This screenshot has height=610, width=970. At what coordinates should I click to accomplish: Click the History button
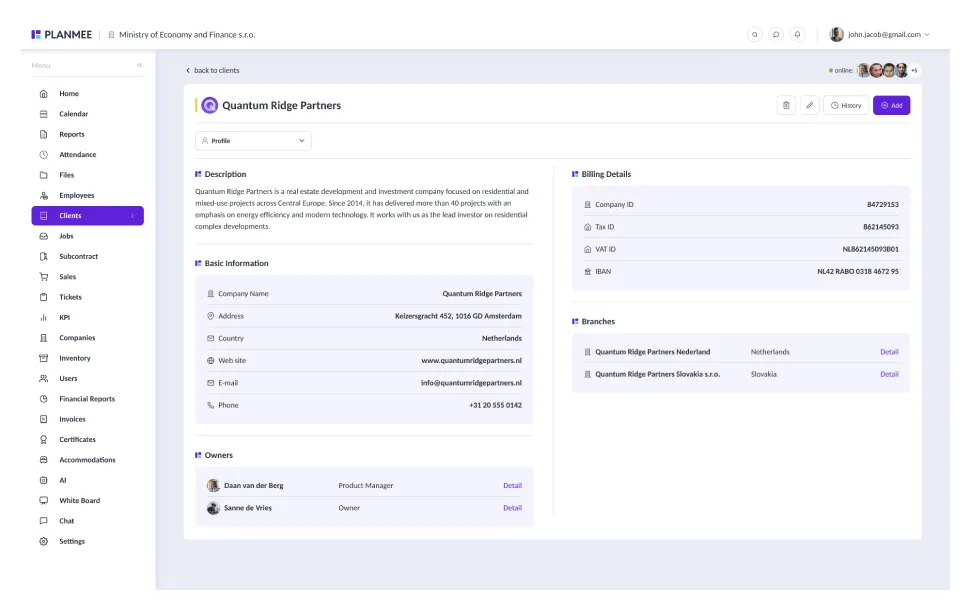pyautogui.click(x=846, y=105)
